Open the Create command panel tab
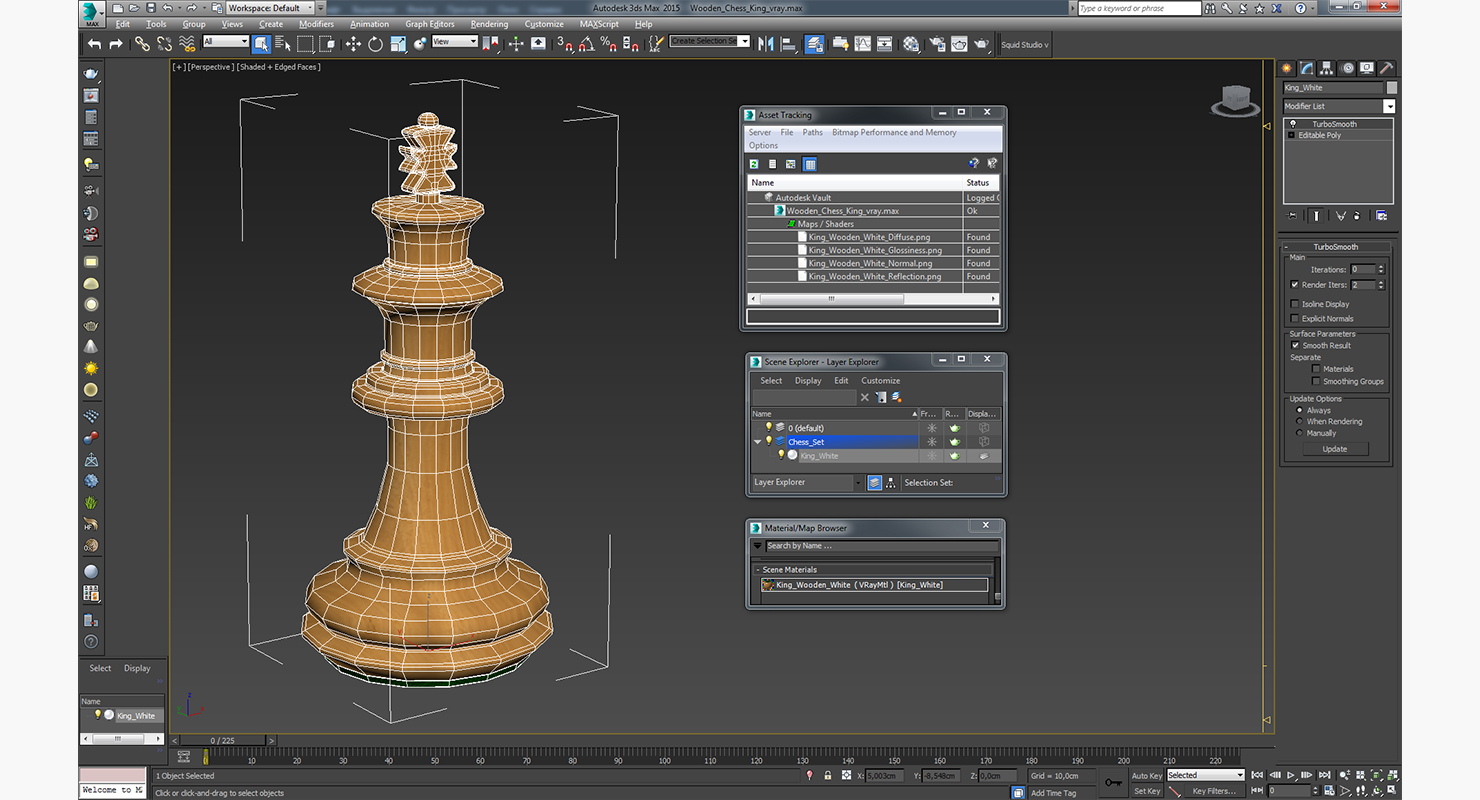The height and width of the screenshot is (800, 1480). [1287, 68]
